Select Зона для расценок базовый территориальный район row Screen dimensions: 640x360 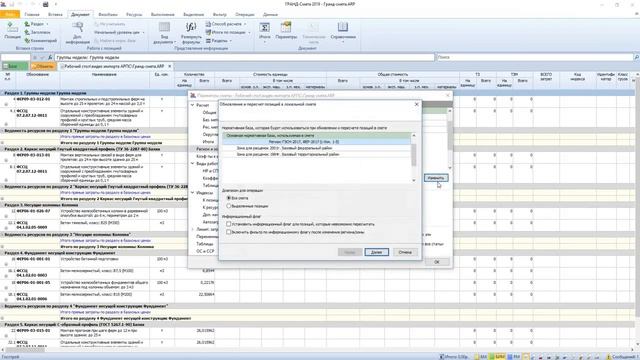coord(316,154)
